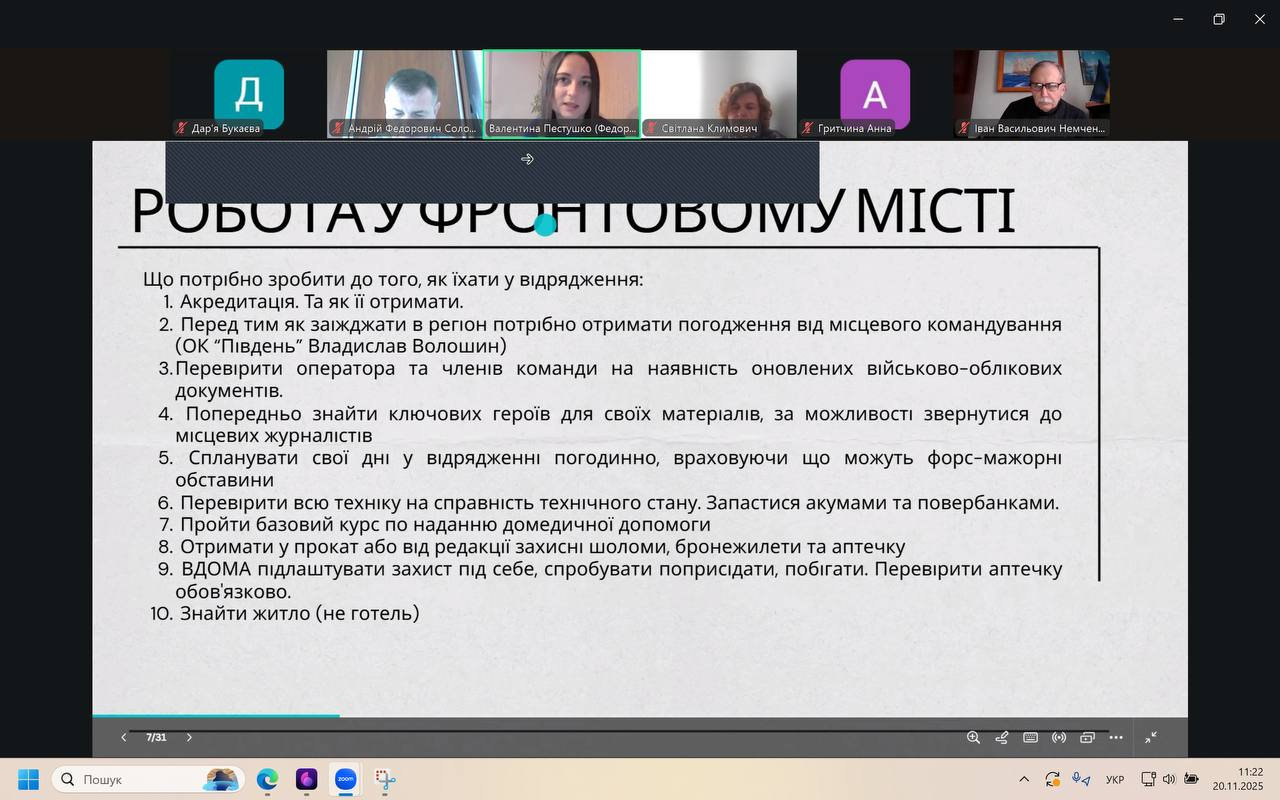Click the teal pointer dot on slide title
This screenshot has height=800, width=1280.
(x=545, y=225)
